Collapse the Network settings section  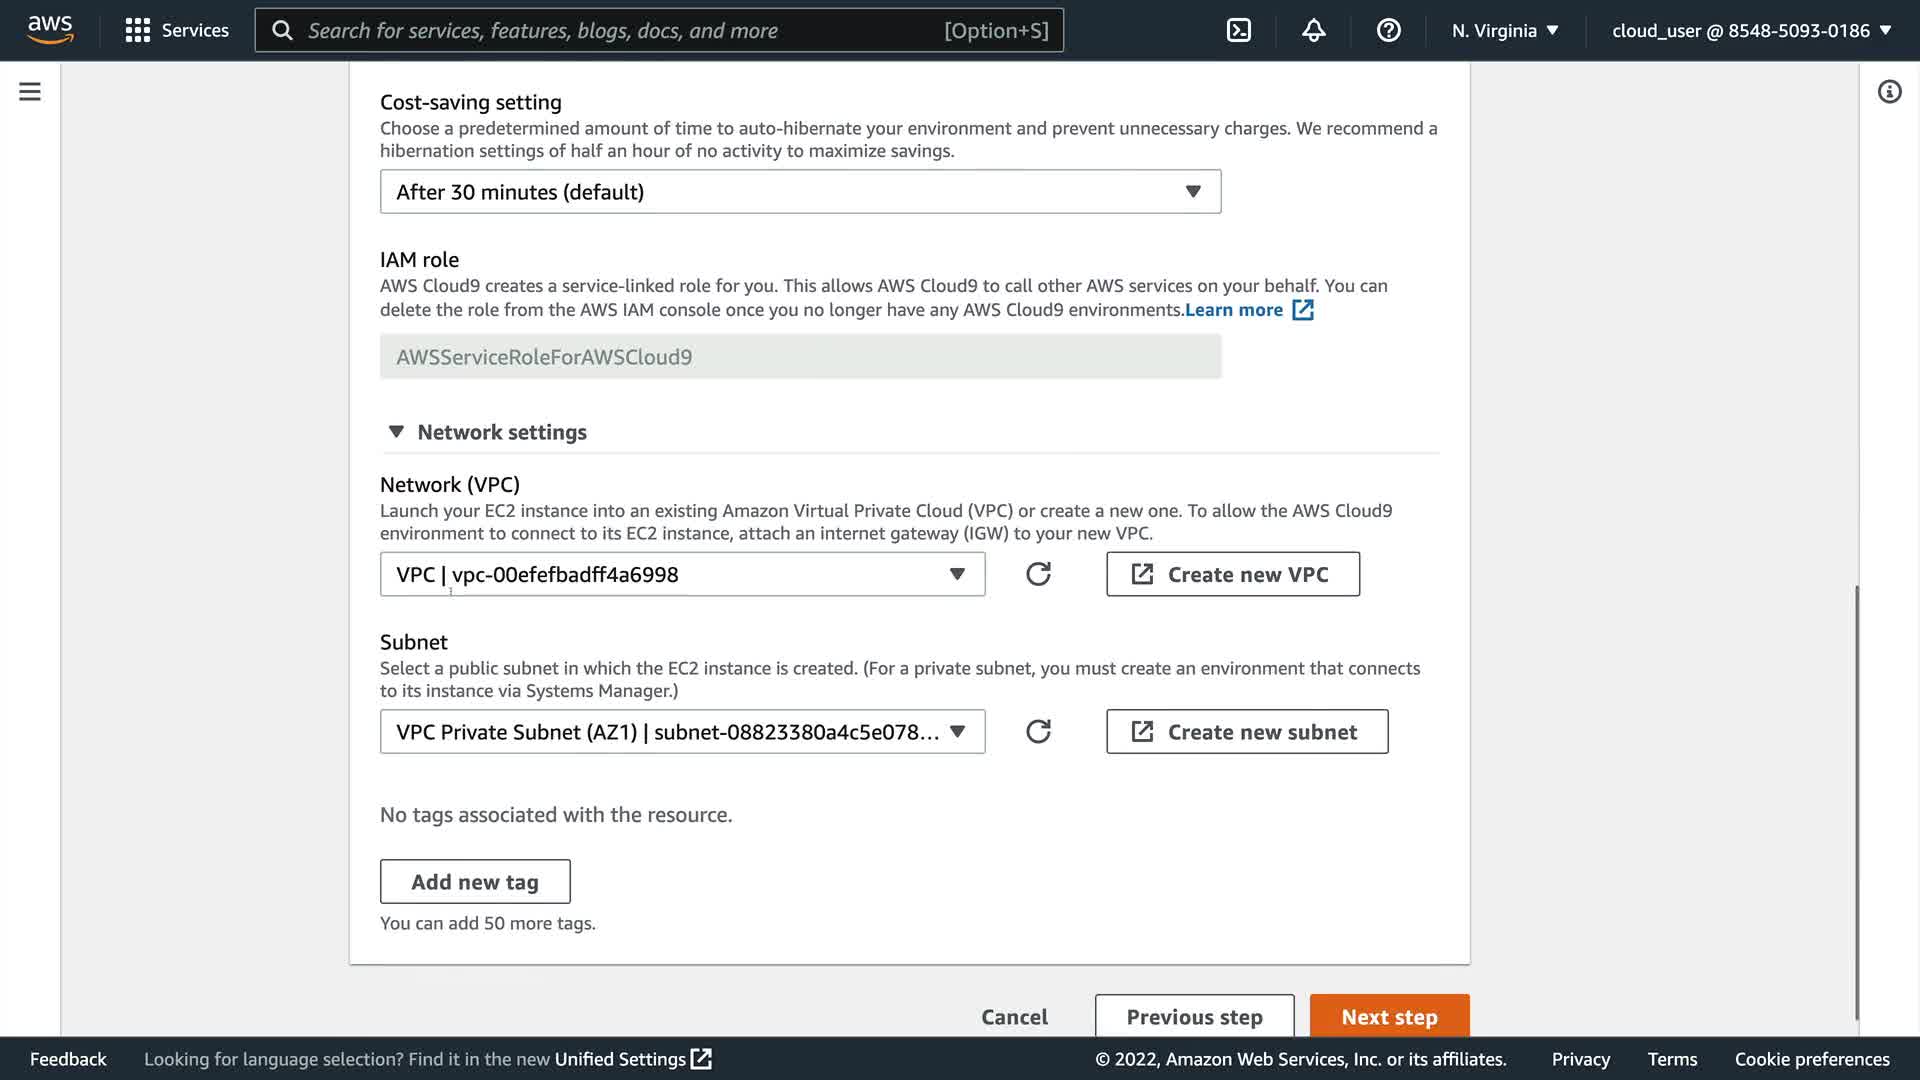[x=396, y=432]
